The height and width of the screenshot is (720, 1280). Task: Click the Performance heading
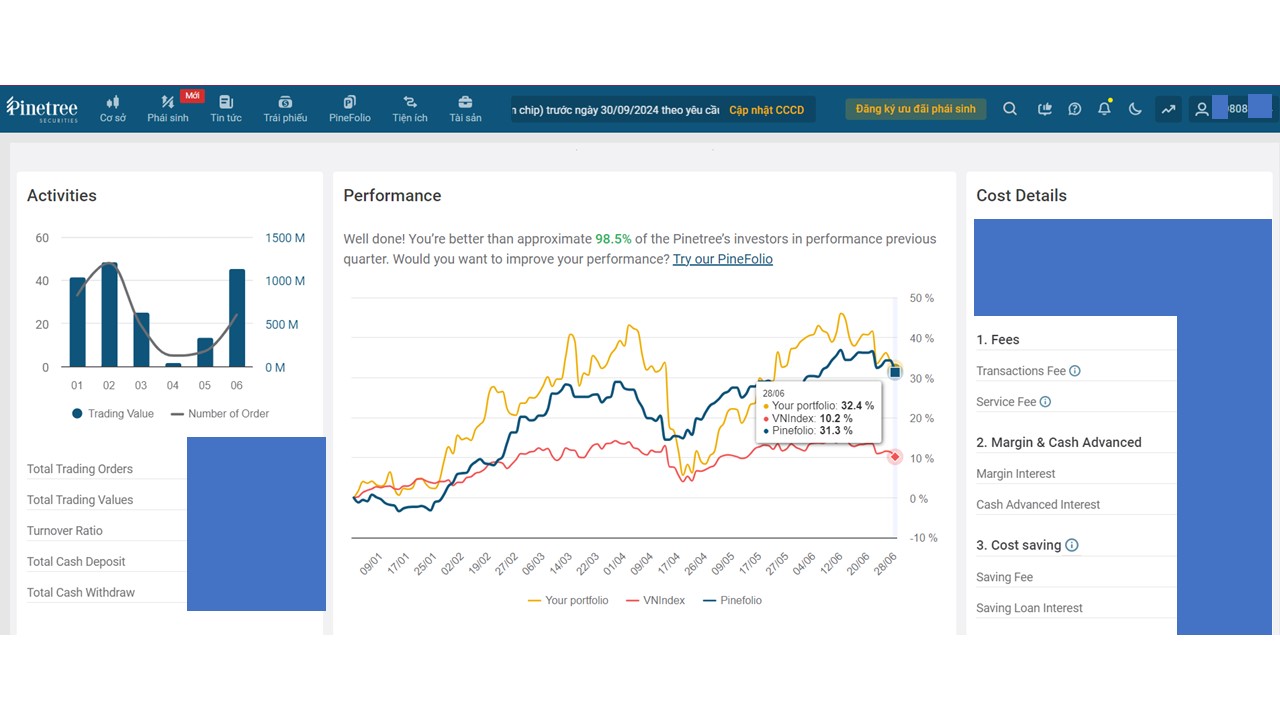(x=392, y=196)
